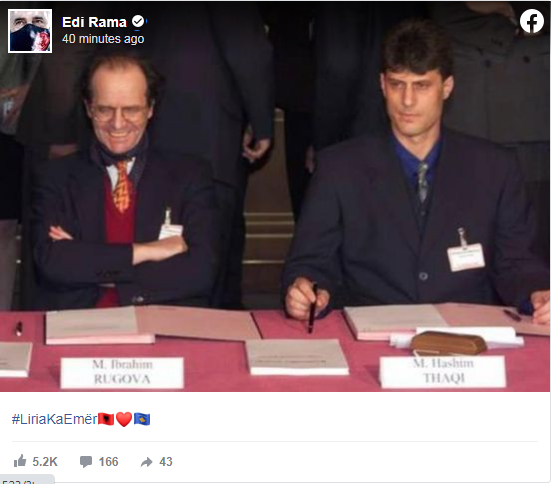Image resolution: width=551 pixels, height=484 pixels.
Task: View the 166 comments count
Action: (108, 462)
